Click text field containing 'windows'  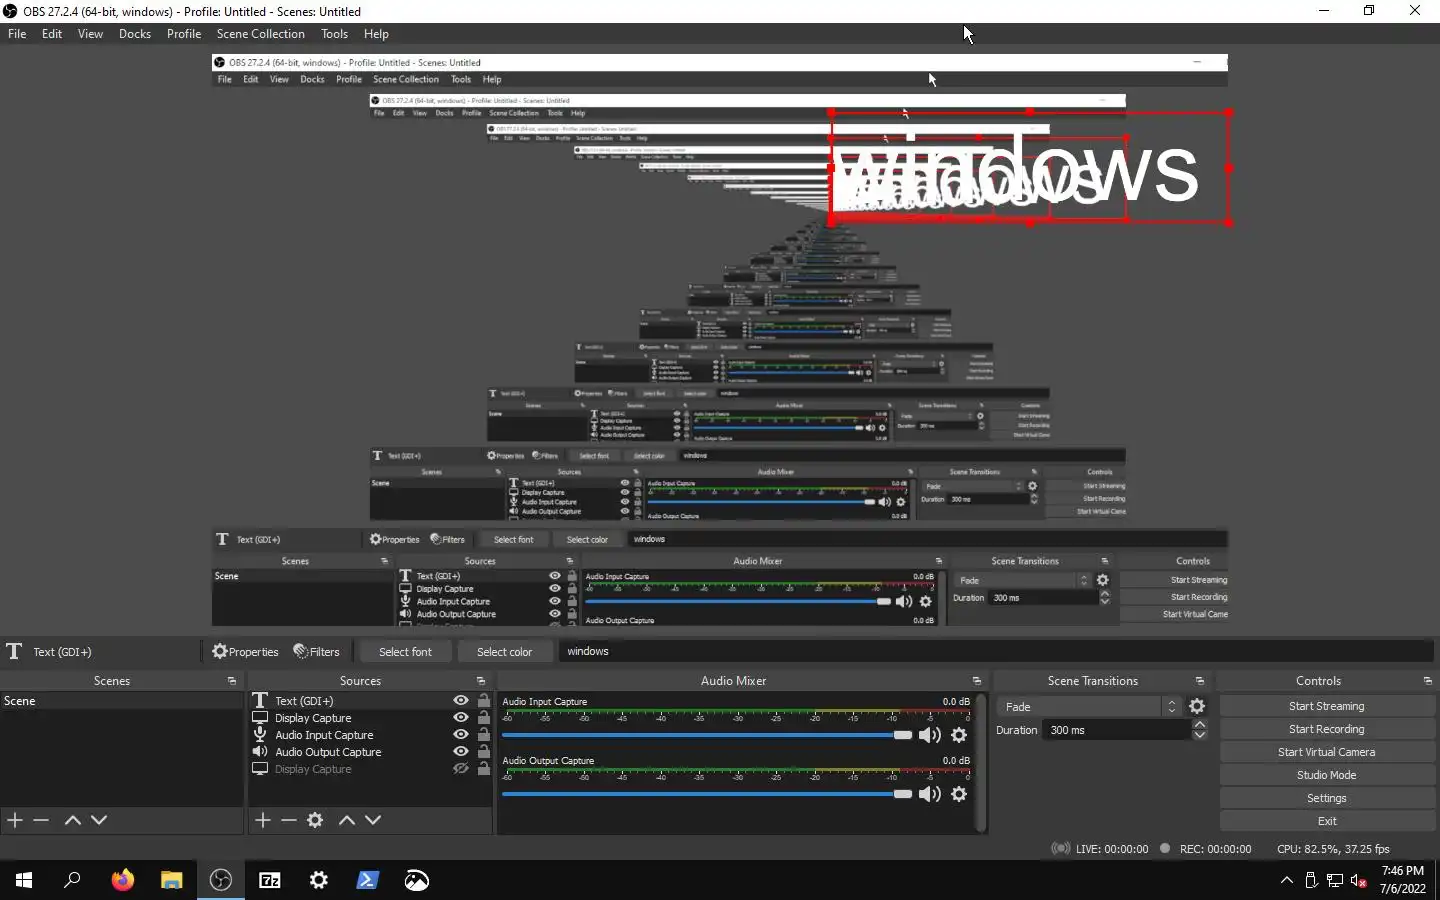pyautogui.click(x=996, y=651)
